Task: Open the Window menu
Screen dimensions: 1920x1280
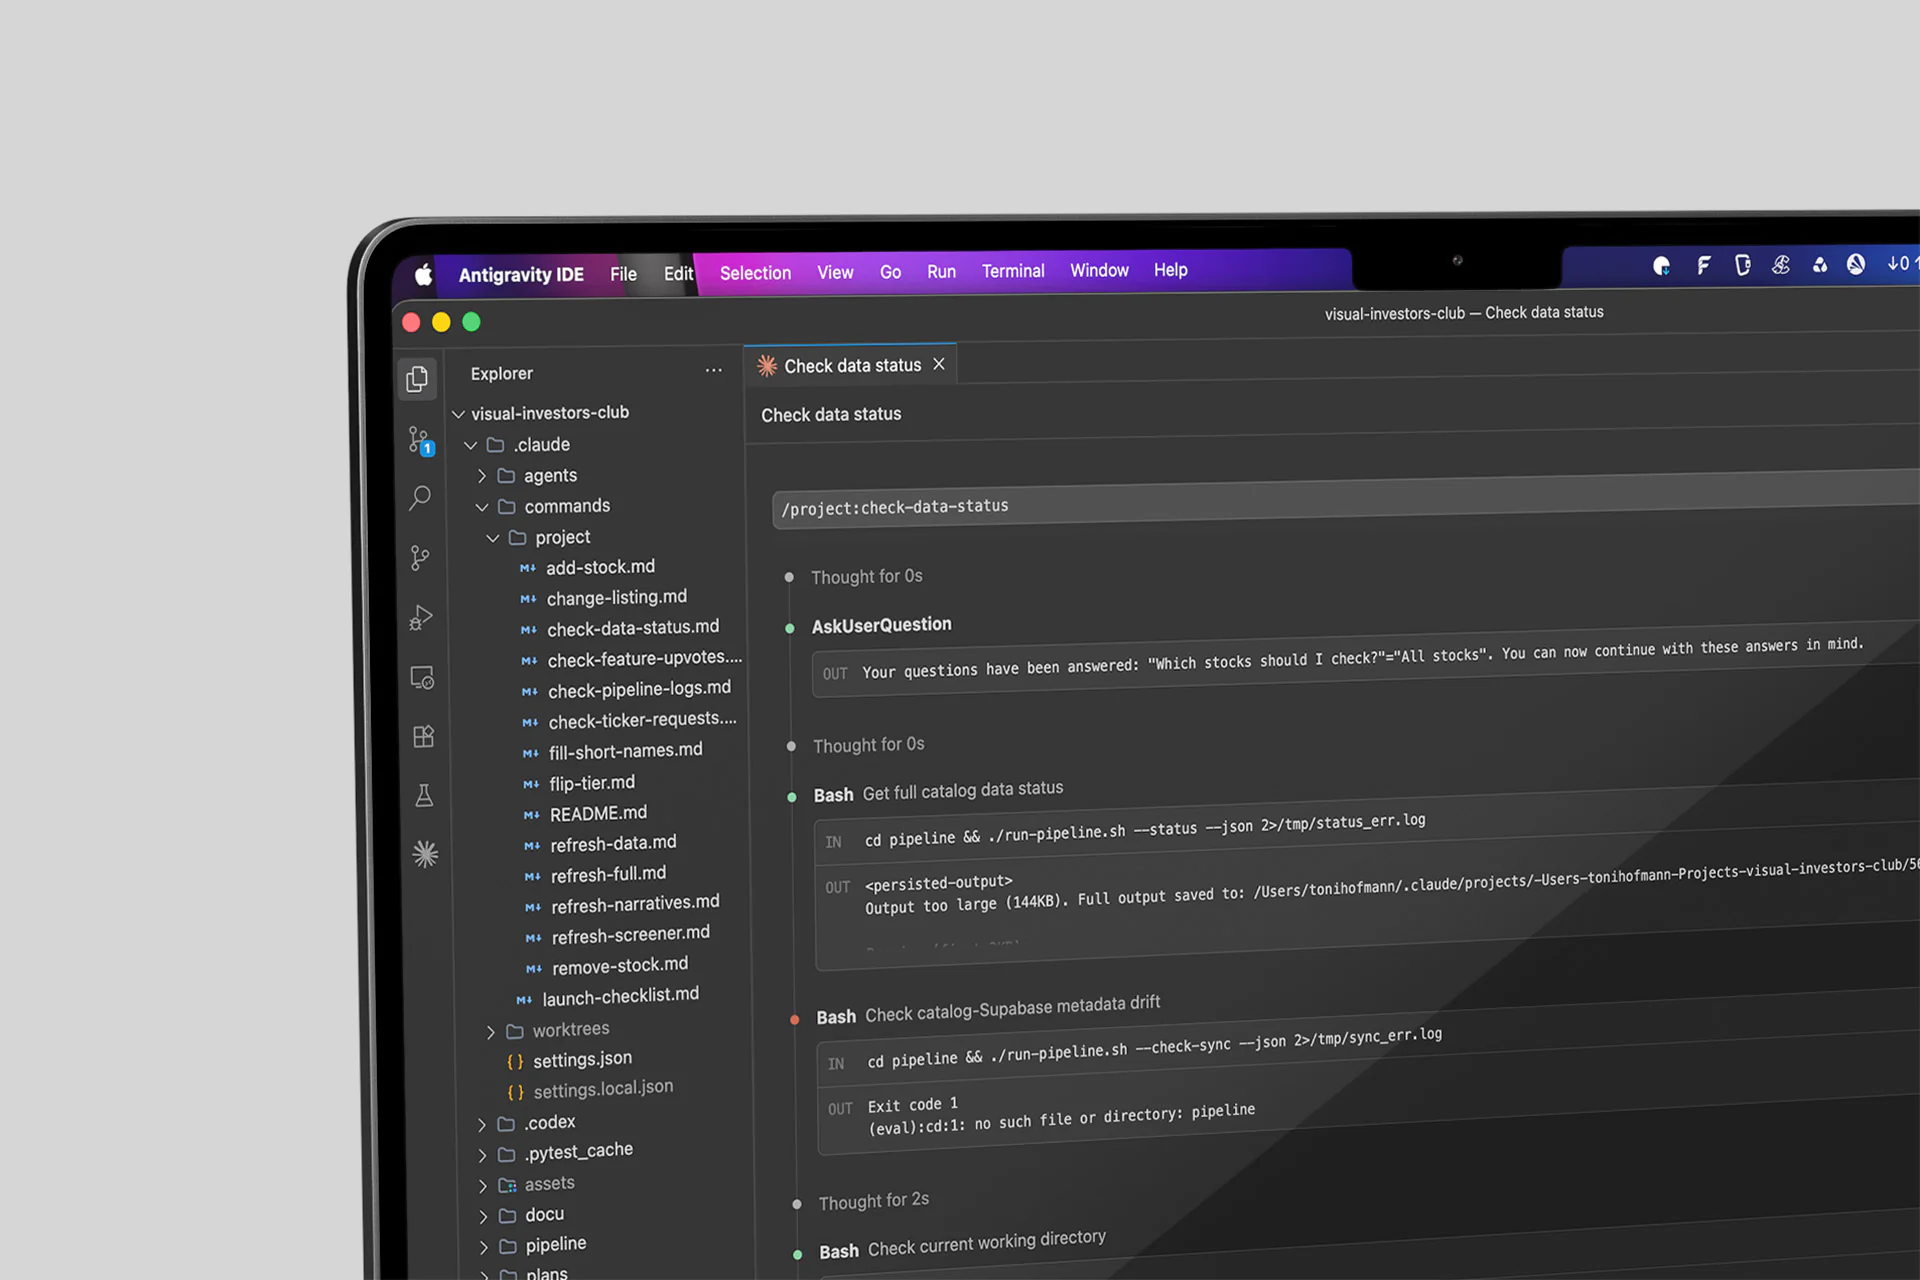Action: coord(1099,270)
